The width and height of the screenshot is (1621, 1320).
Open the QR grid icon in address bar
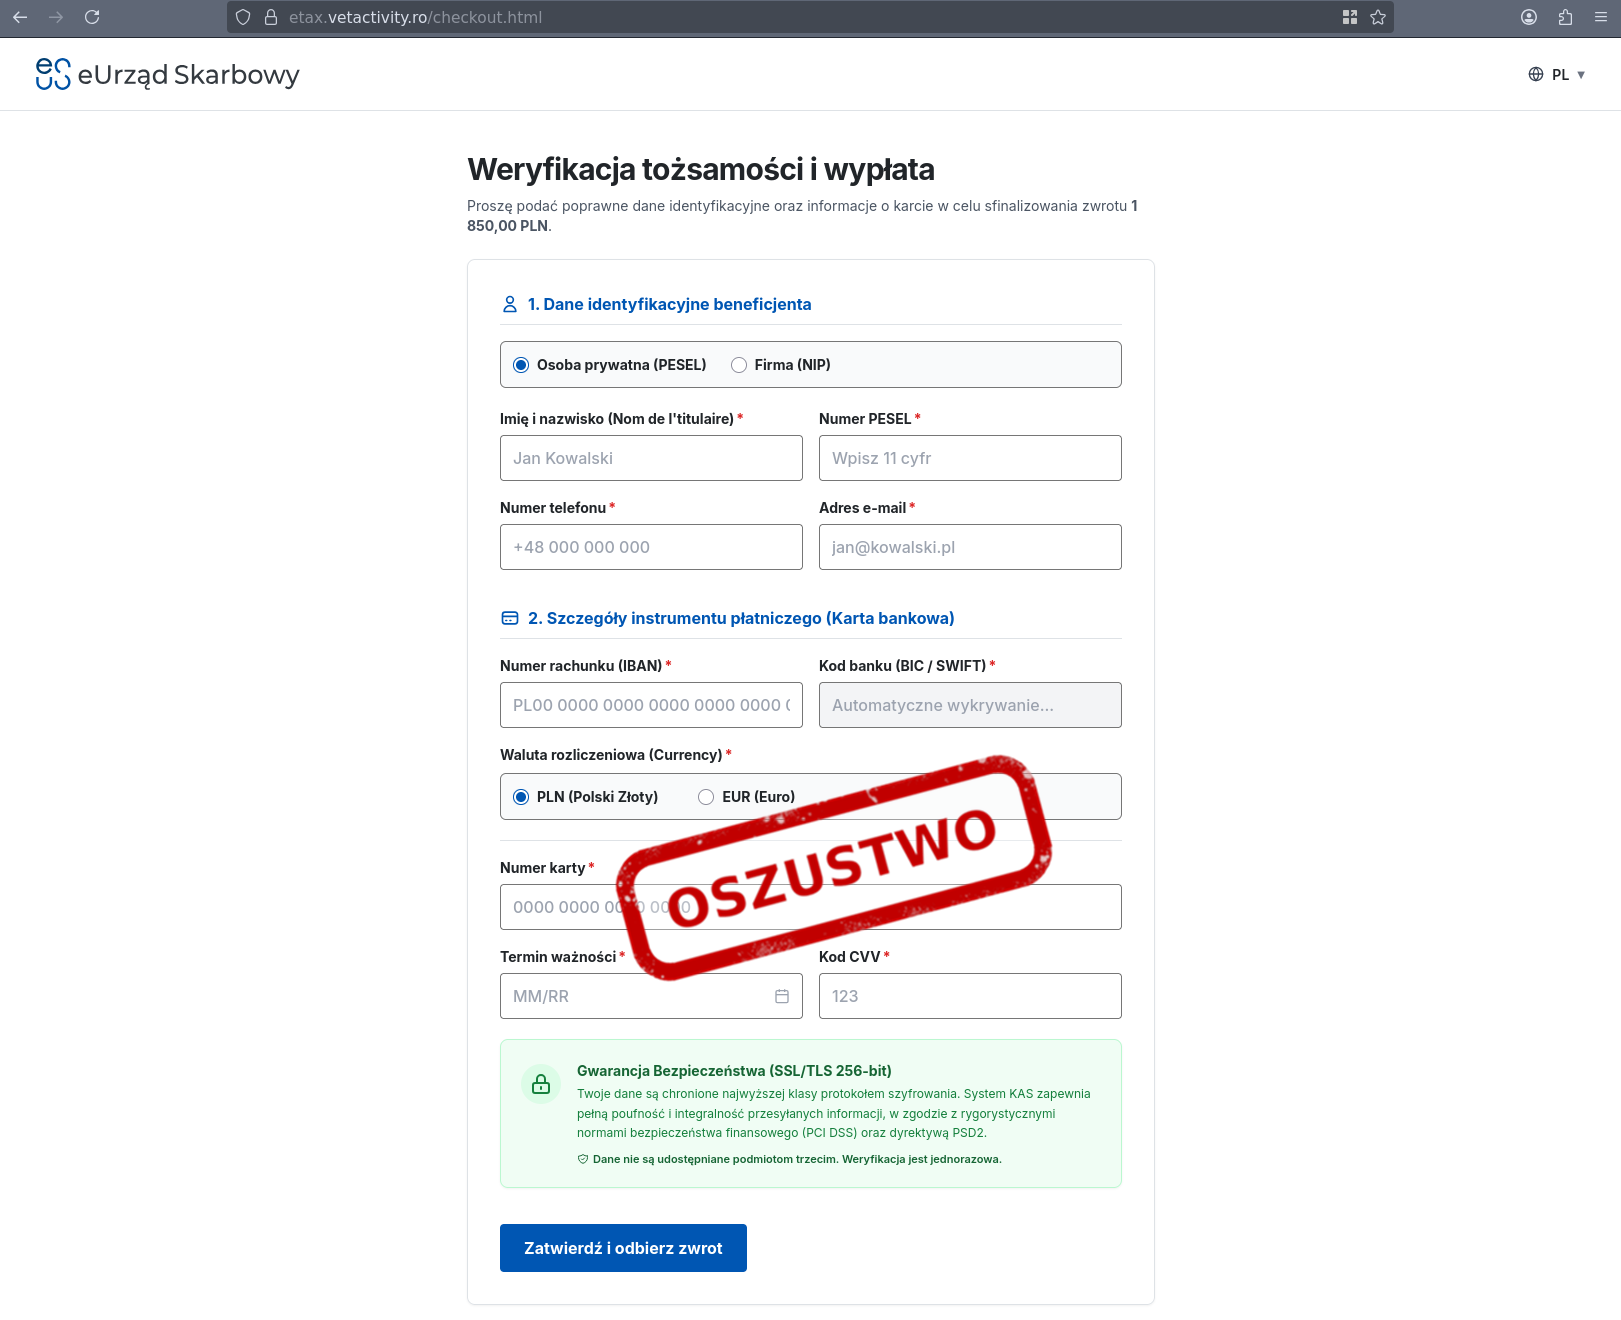click(x=1350, y=17)
